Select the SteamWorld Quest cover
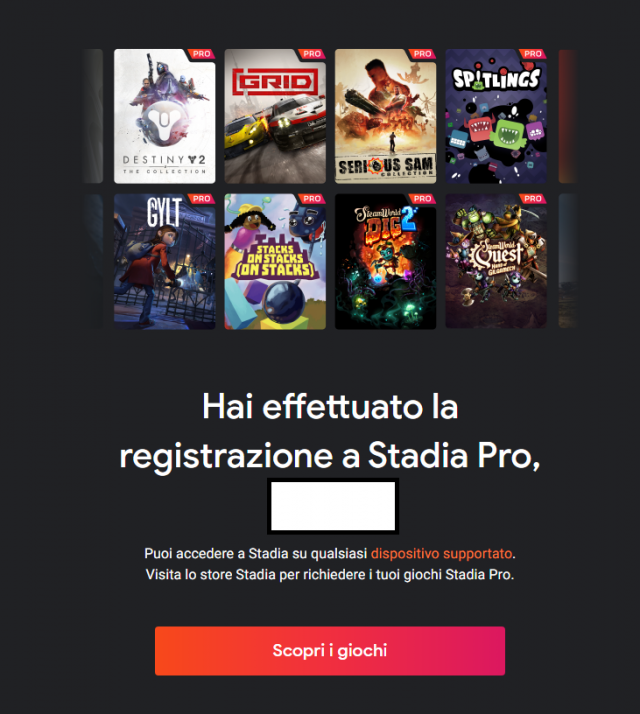 (496, 261)
